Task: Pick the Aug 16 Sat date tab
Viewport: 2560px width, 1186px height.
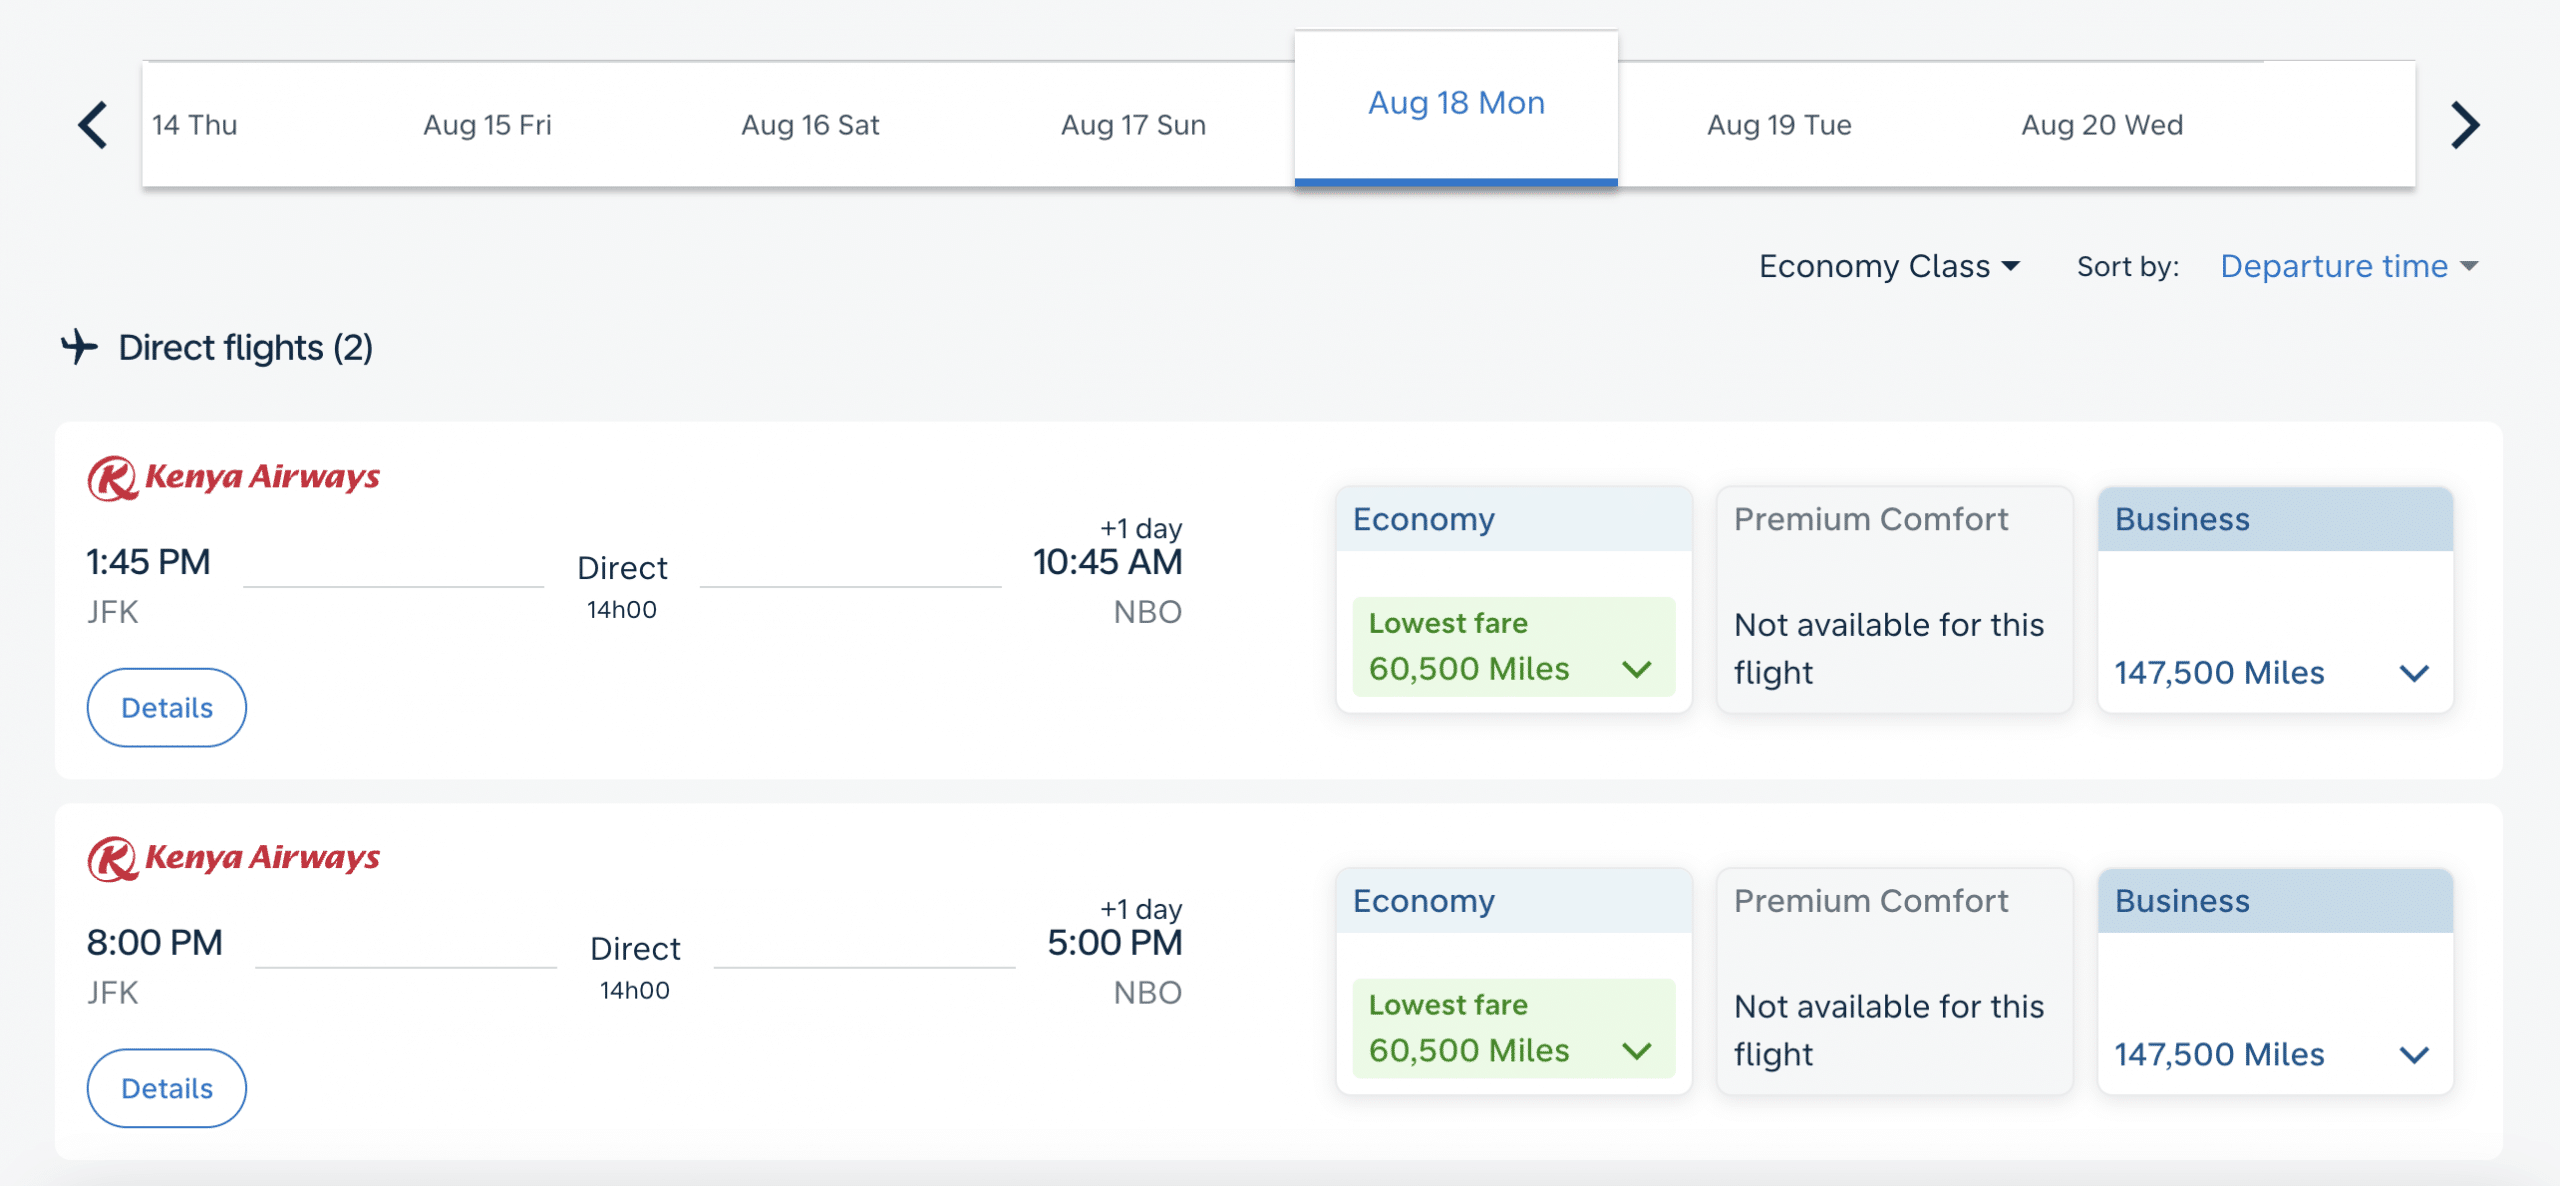Action: coord(810,125)
